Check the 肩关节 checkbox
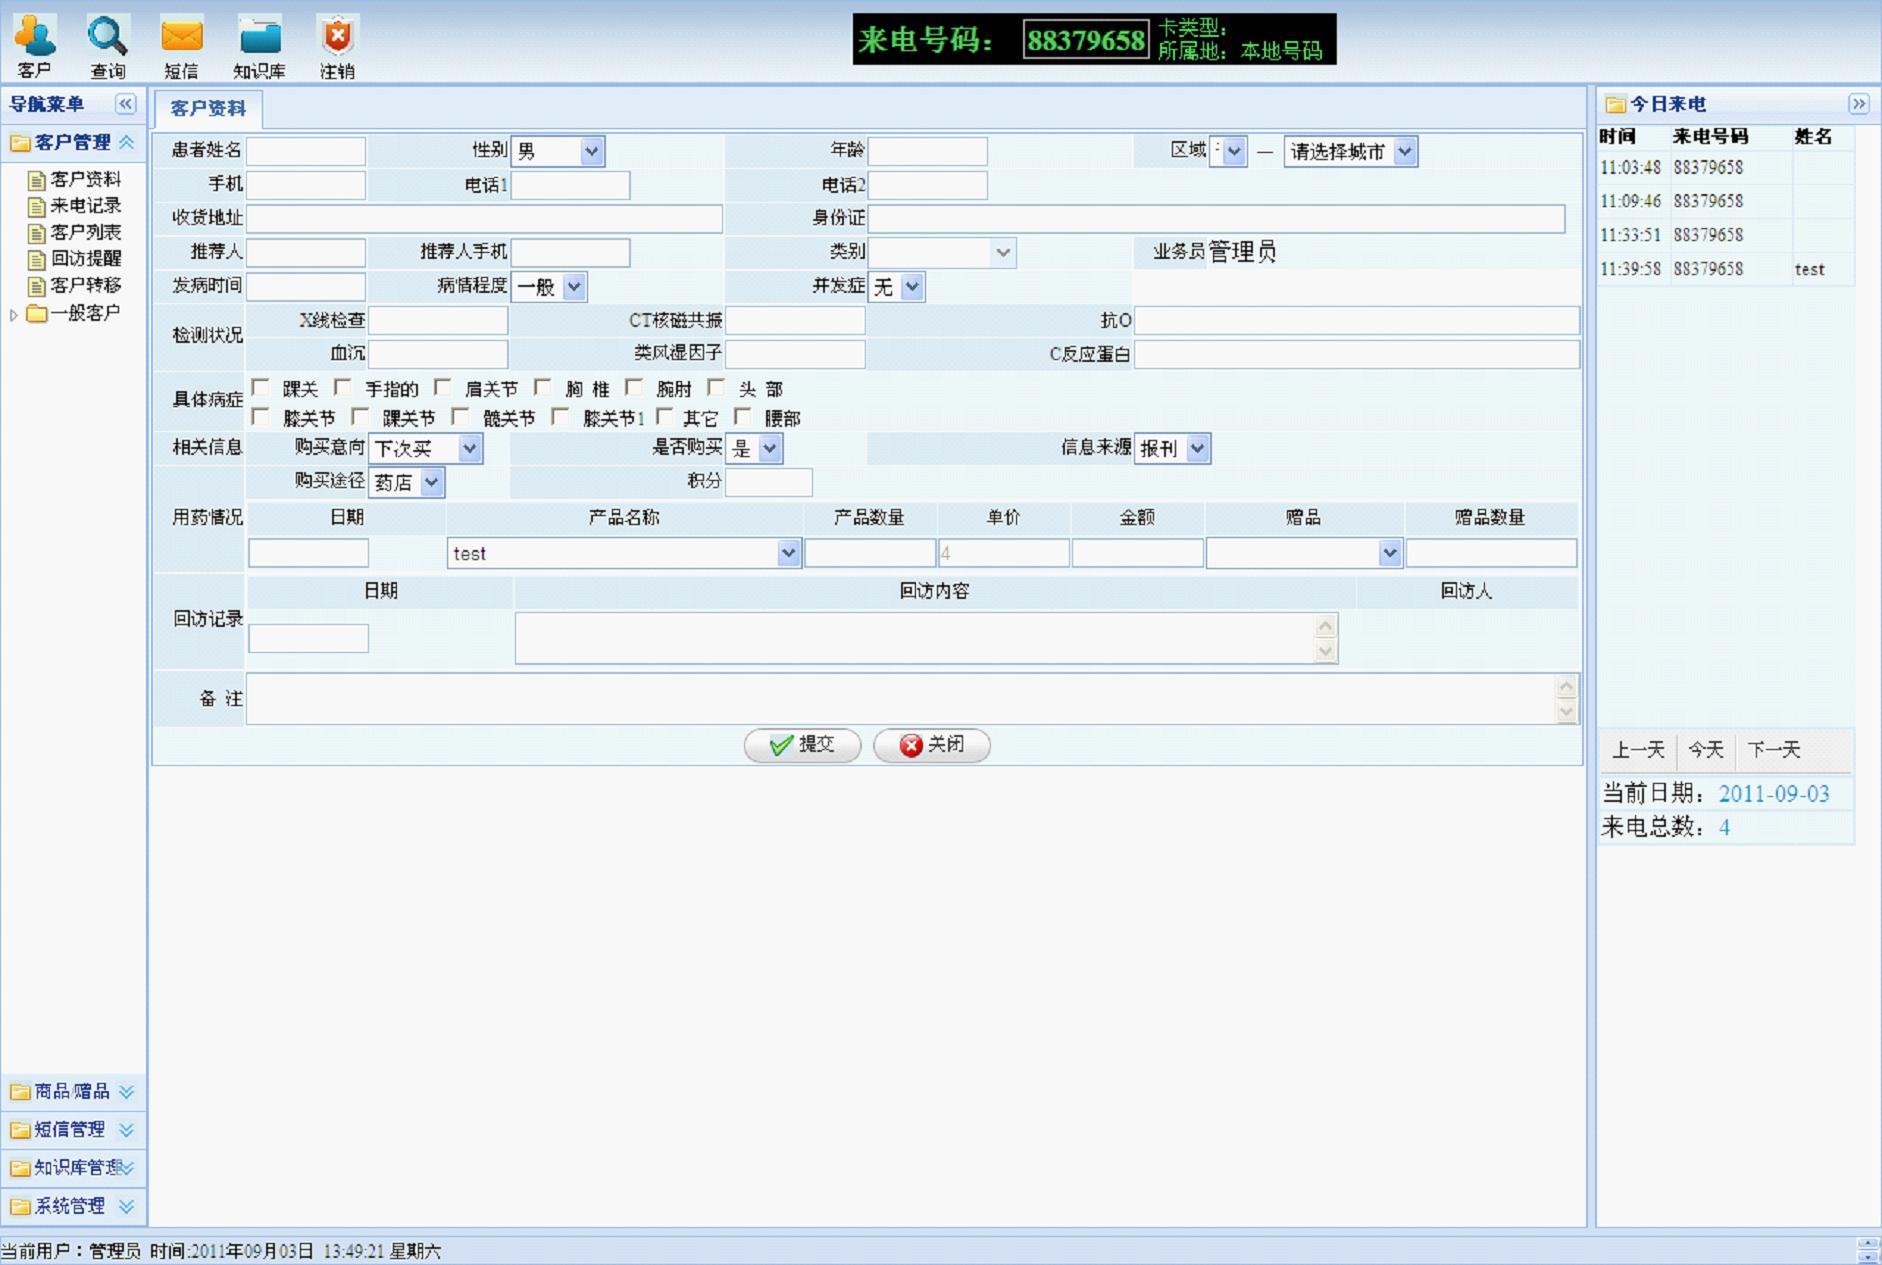Screen dimensions: 1882x1265 click(443, 387)
